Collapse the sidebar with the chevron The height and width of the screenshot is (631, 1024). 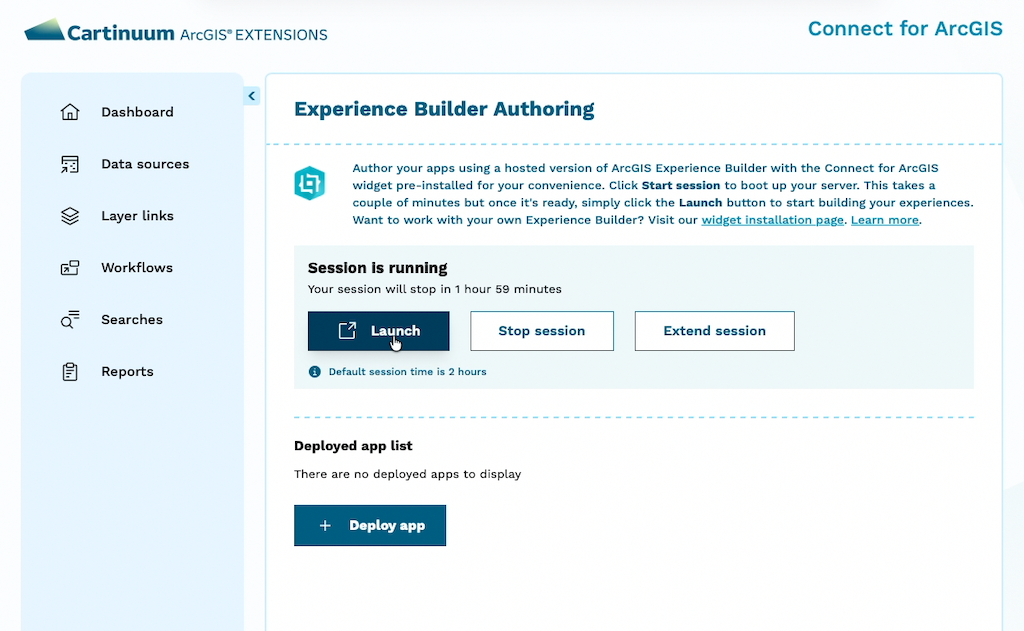[251, 95]
